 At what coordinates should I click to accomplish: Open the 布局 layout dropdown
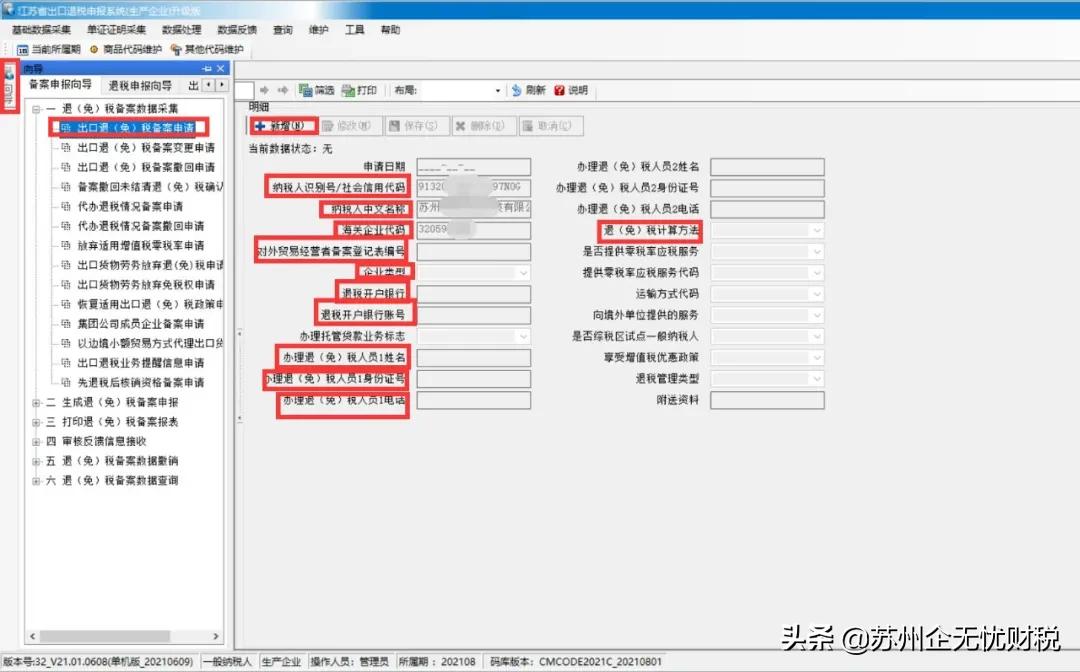click(x=497, y=90)
